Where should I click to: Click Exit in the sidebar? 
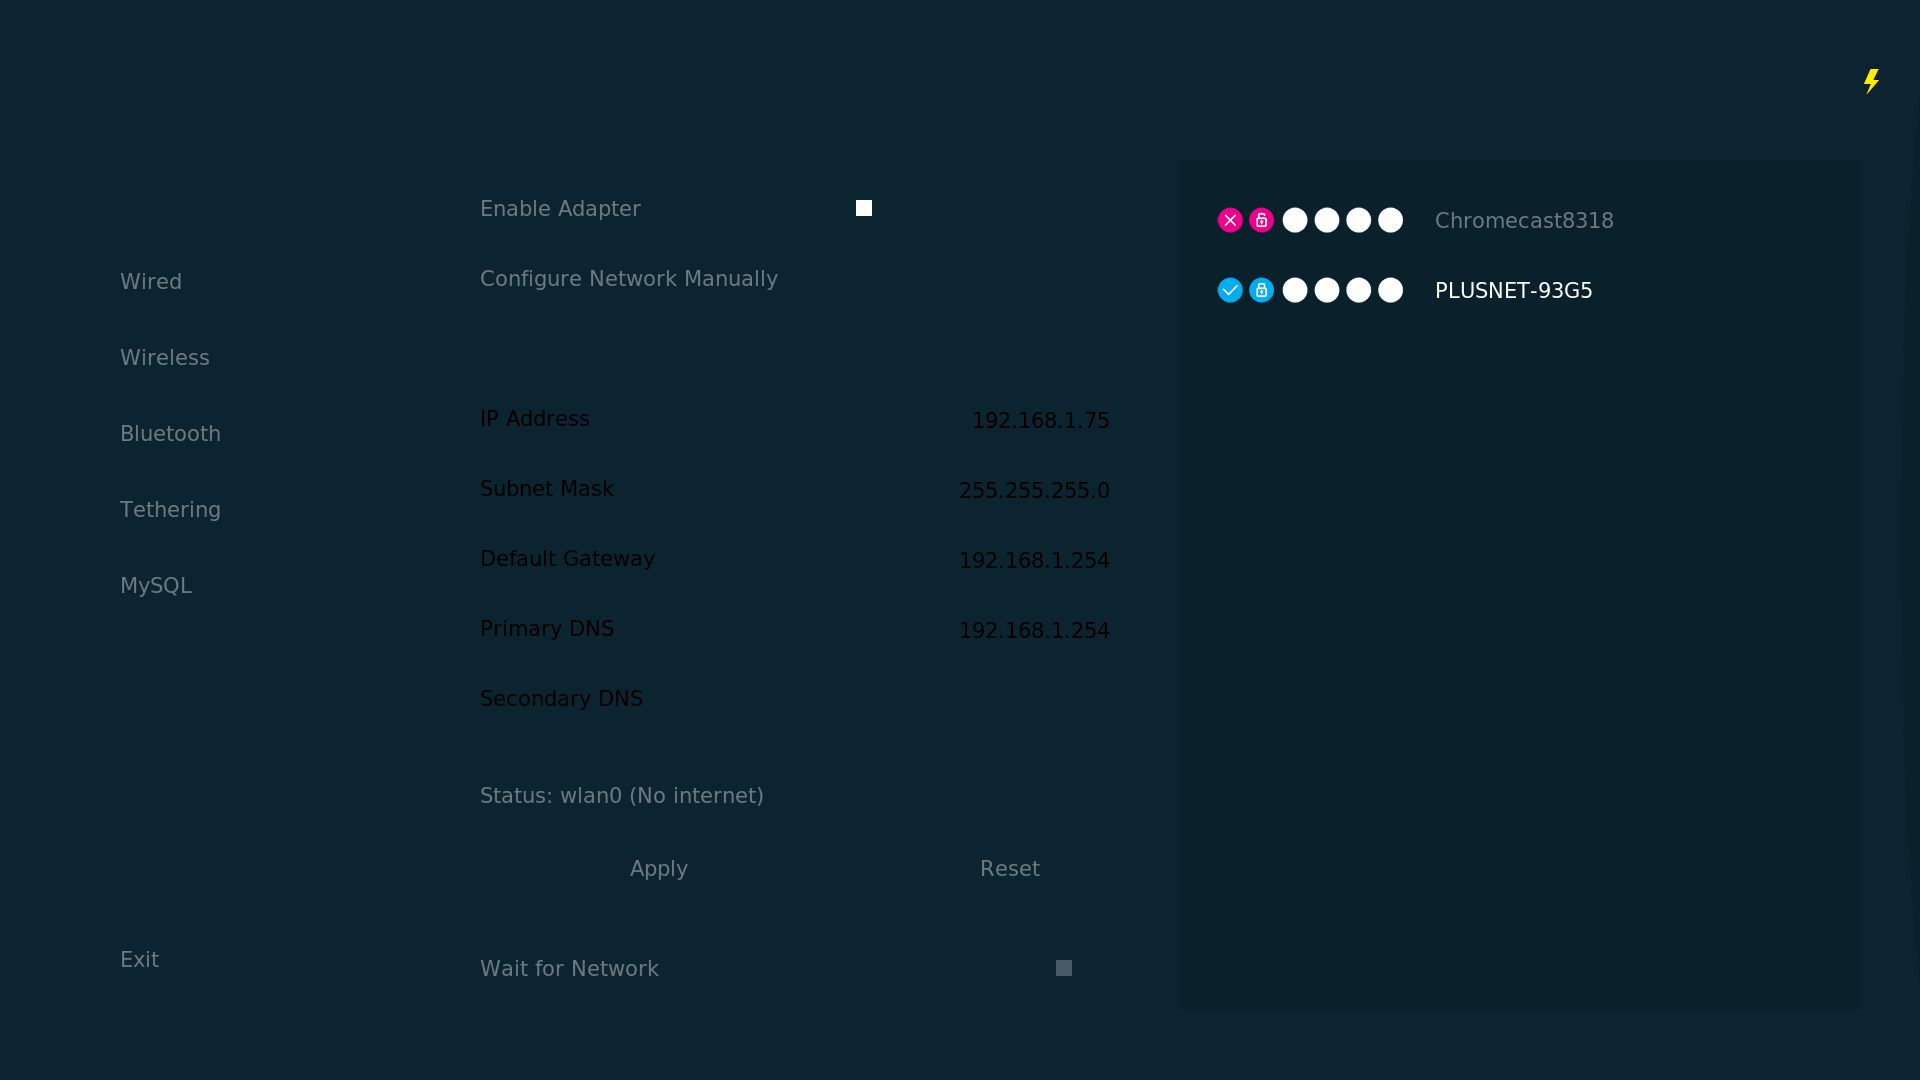(x=139, y=960)
